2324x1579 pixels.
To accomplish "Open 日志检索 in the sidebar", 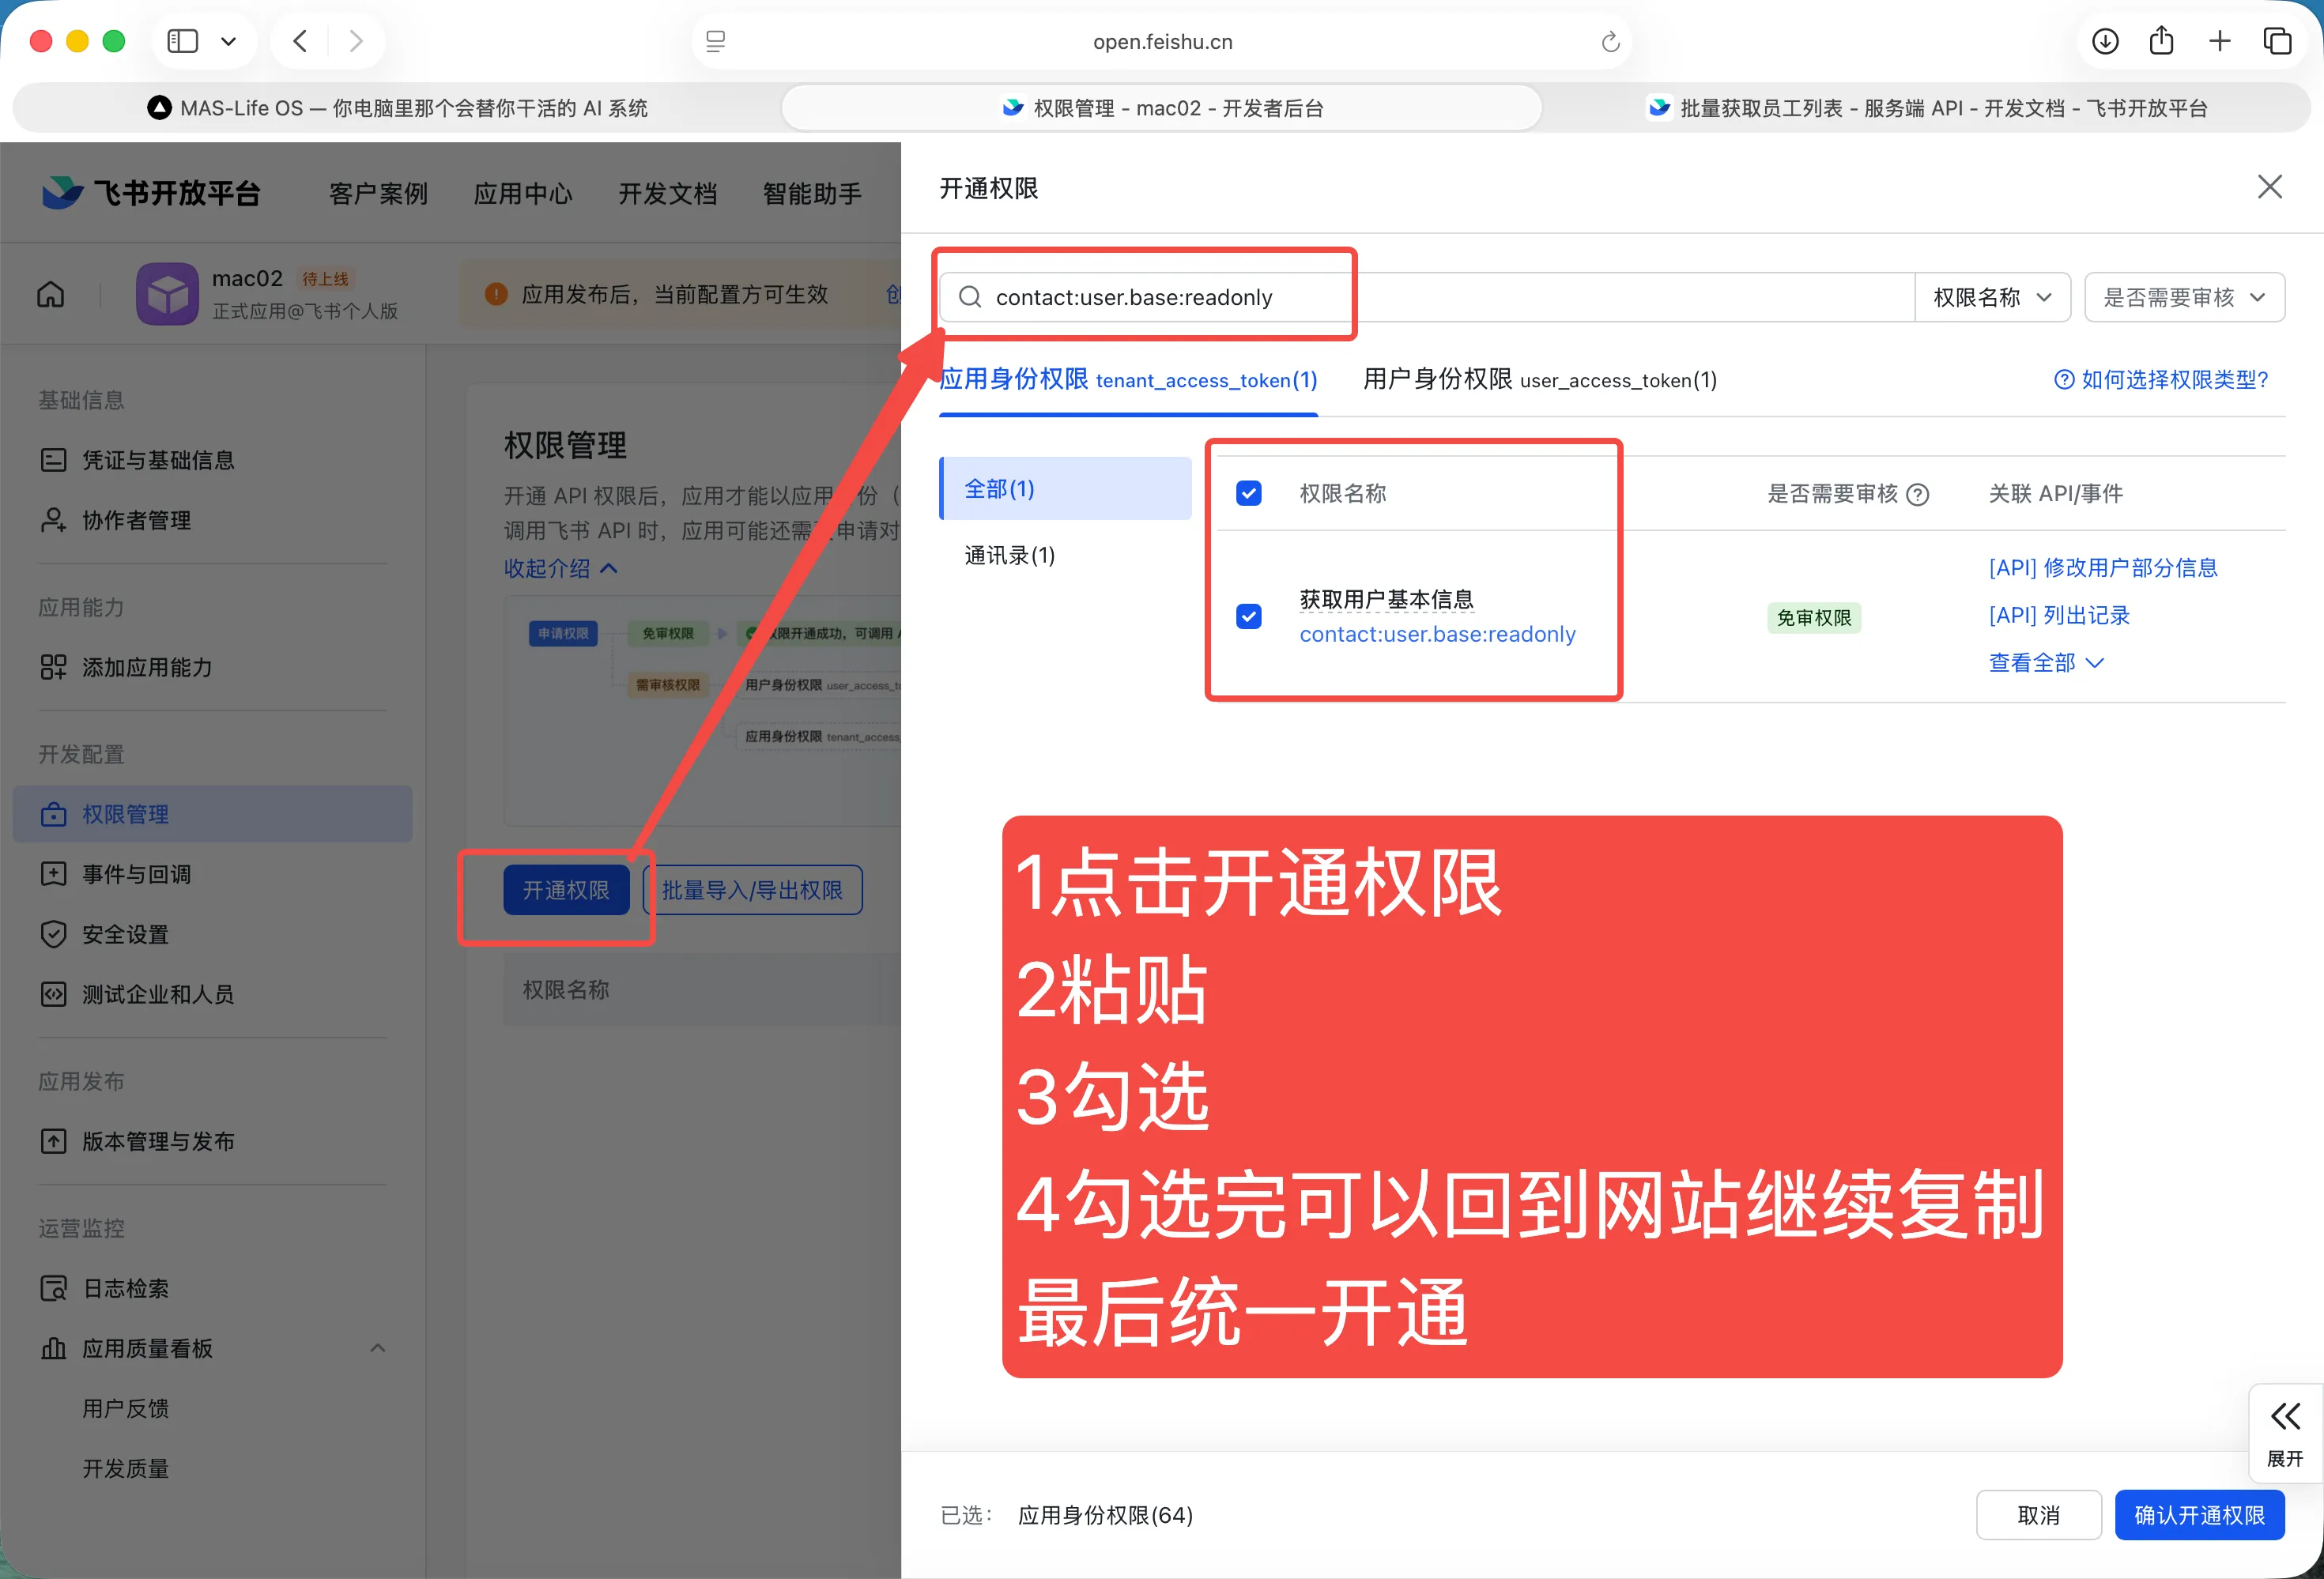I will (x=212, y=1288).
